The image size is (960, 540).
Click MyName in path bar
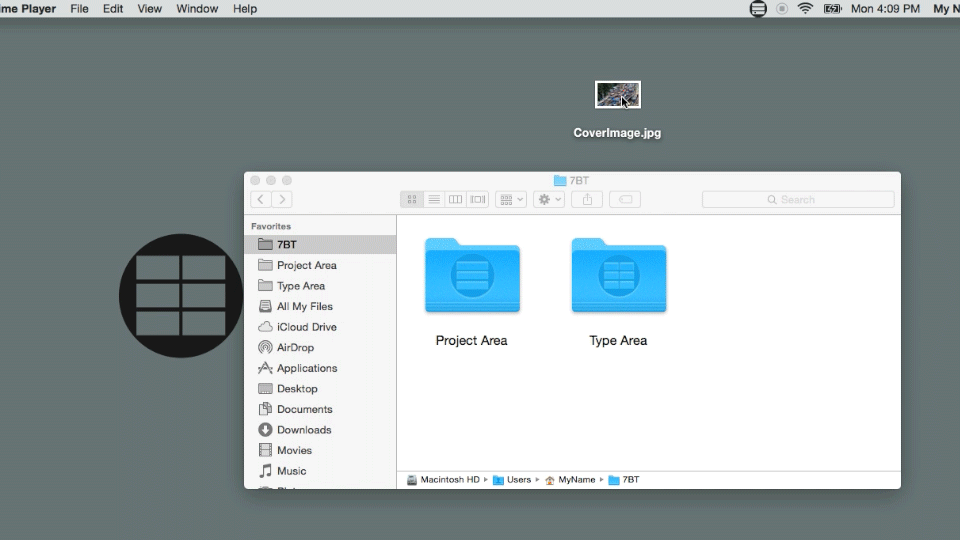(x=570, y=480)
